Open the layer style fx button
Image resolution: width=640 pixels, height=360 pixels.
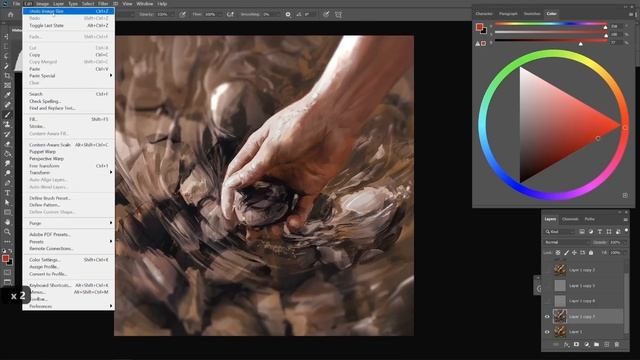coord(567,344)
